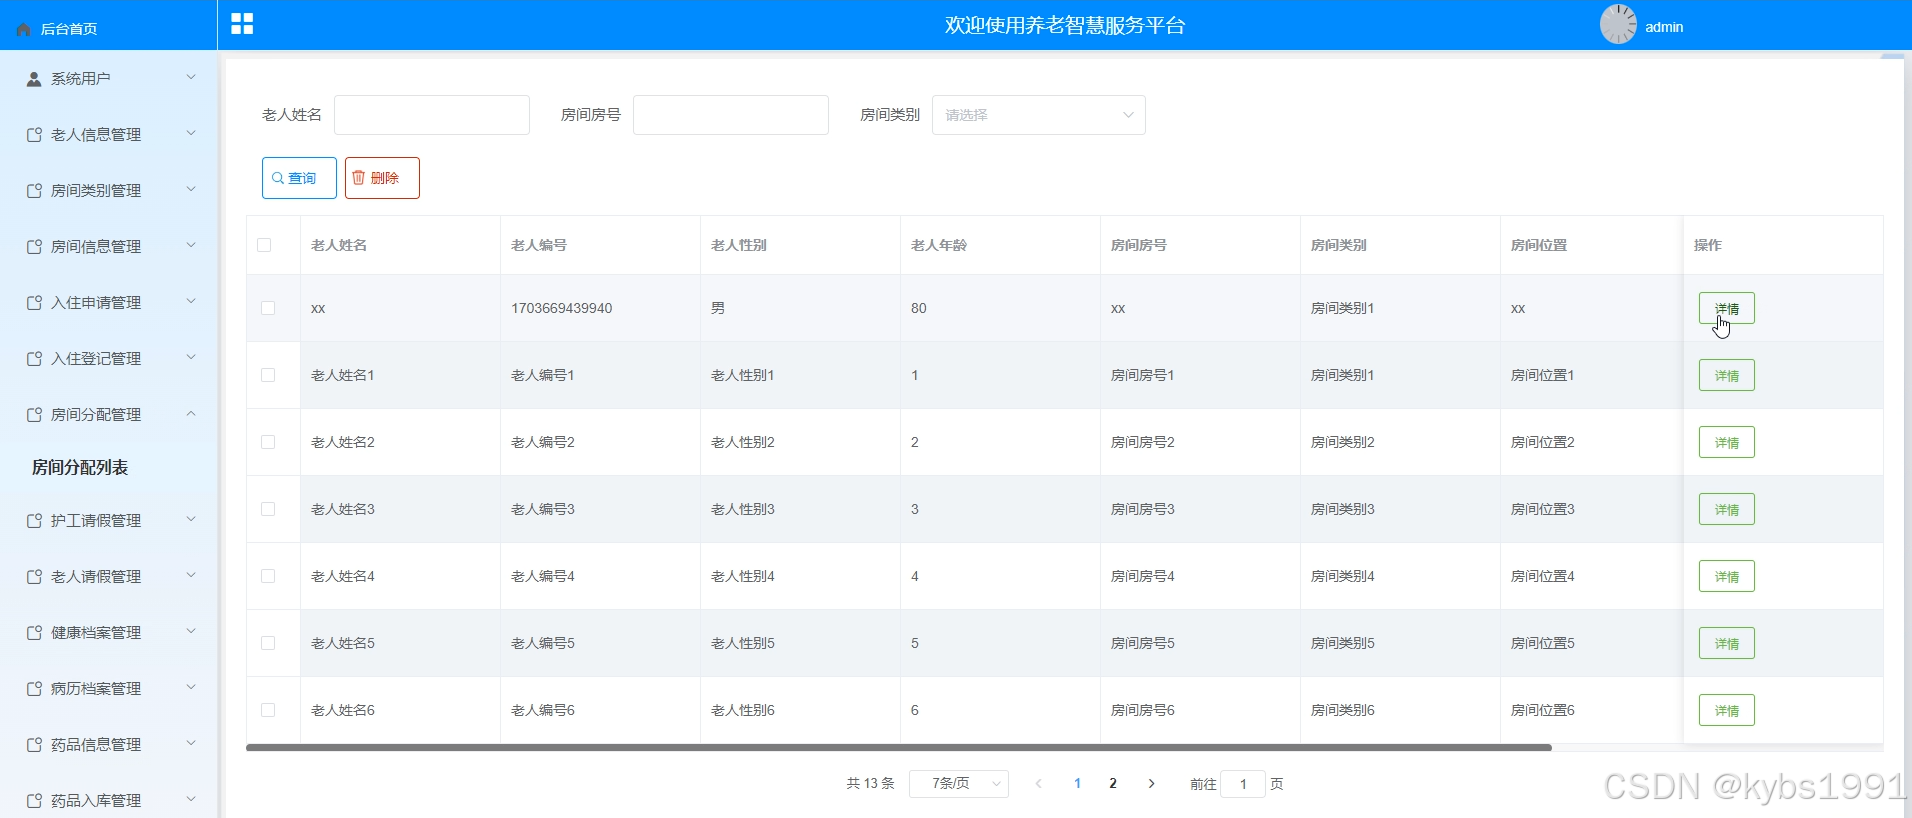Screen dimensions: 1912x818
Task: Focus the 老人姓名 search field
Action: [x=431, y=115]
